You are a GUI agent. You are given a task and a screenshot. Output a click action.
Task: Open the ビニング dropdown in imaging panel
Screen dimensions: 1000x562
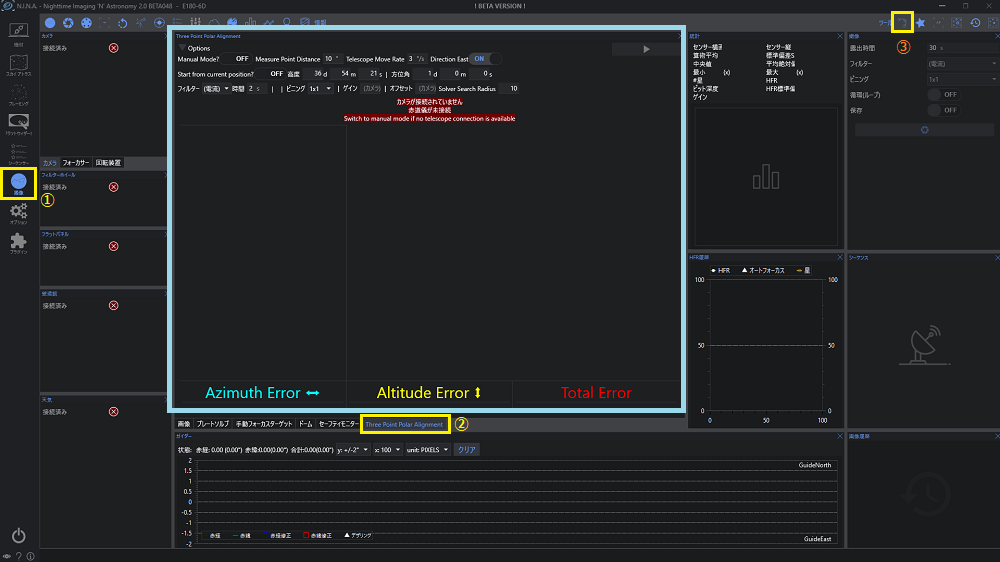click(x=962, y=79)
